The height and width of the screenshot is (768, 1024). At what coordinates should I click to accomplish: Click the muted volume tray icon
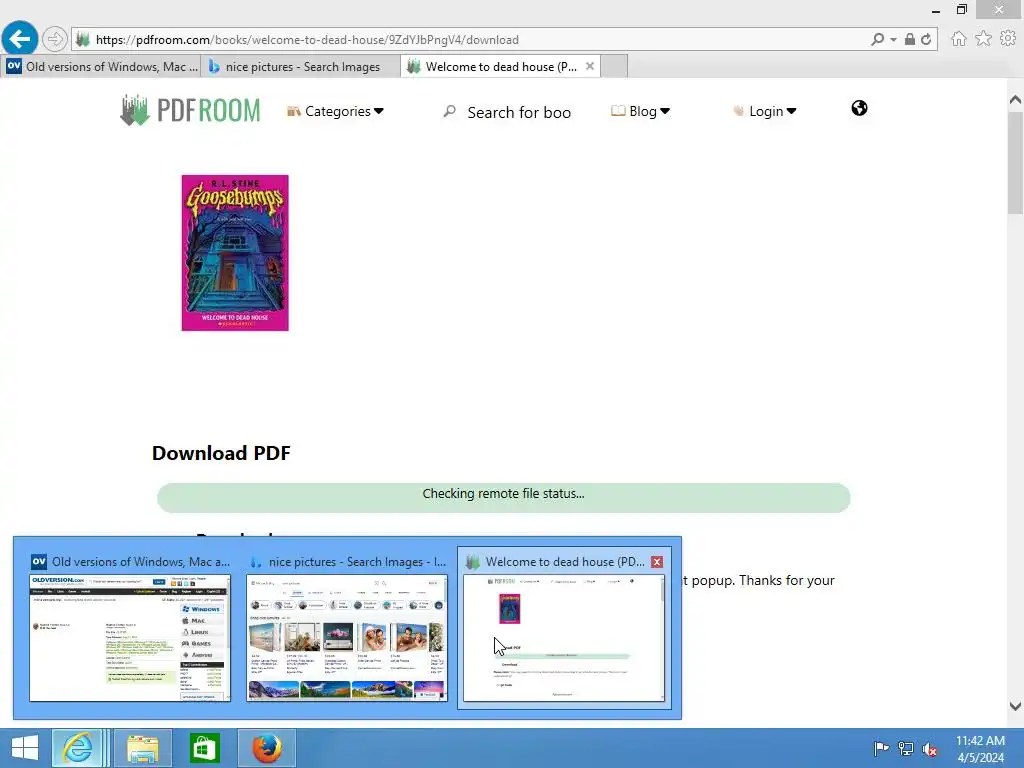click(930, 748)
